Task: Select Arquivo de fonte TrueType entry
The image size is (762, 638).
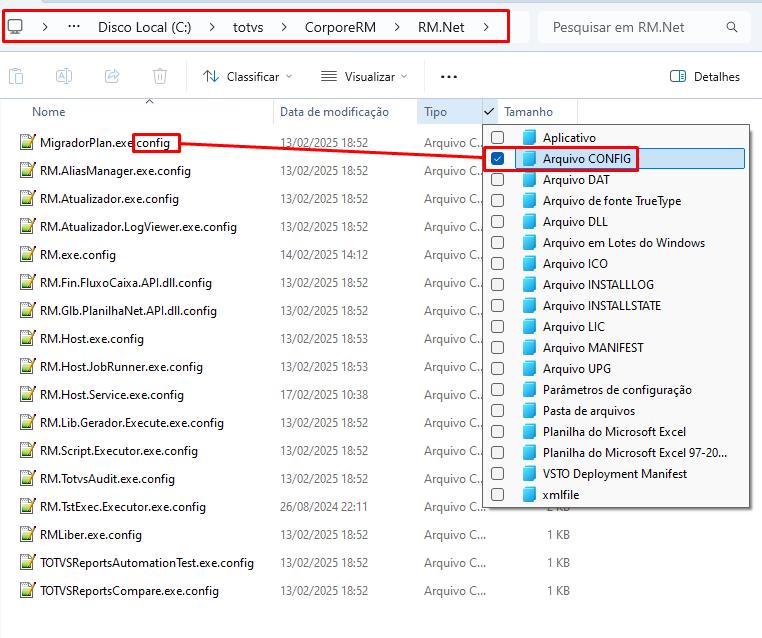Action: [x=611, y=201]
